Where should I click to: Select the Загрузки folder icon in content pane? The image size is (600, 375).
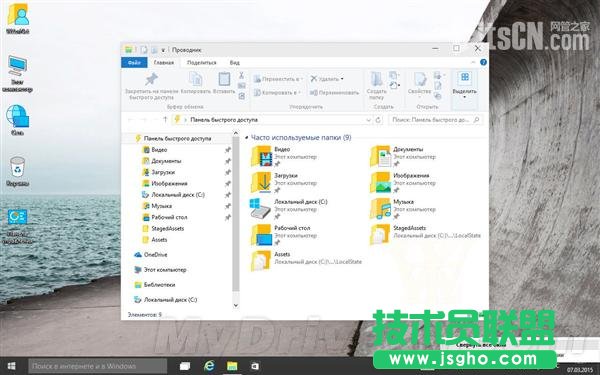[x=261, y=183]
